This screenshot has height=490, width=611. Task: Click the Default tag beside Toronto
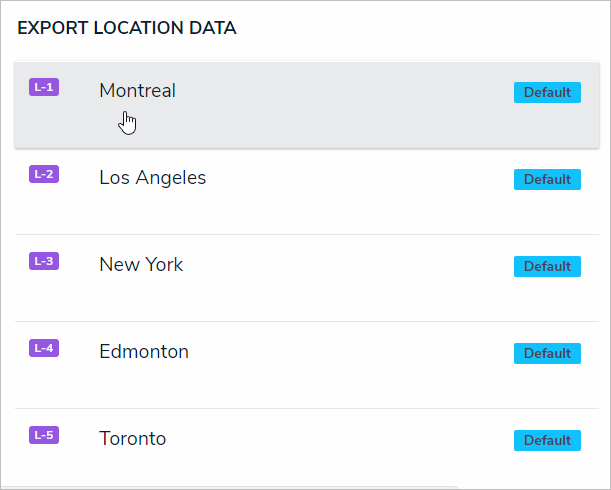click(x=547, y=441)
